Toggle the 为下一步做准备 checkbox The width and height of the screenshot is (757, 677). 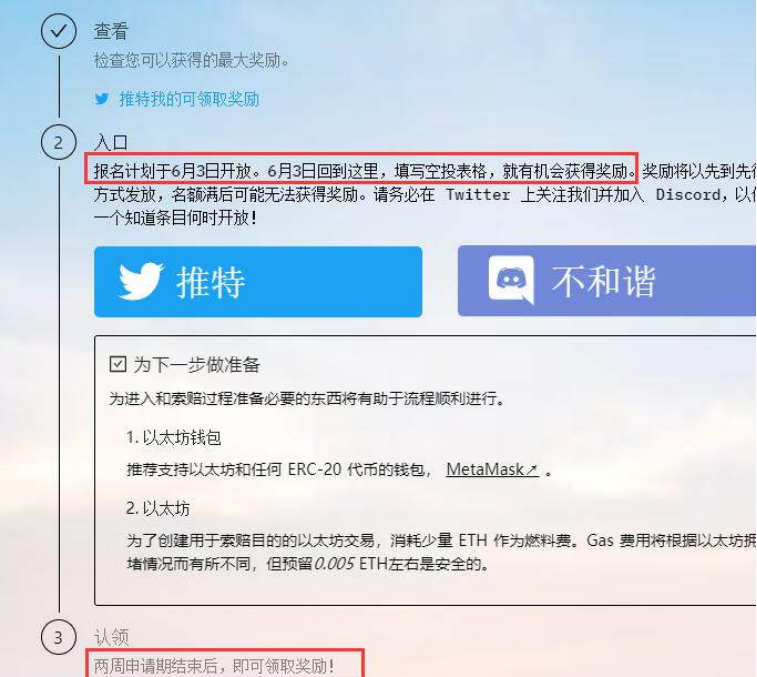click(118, 364)
